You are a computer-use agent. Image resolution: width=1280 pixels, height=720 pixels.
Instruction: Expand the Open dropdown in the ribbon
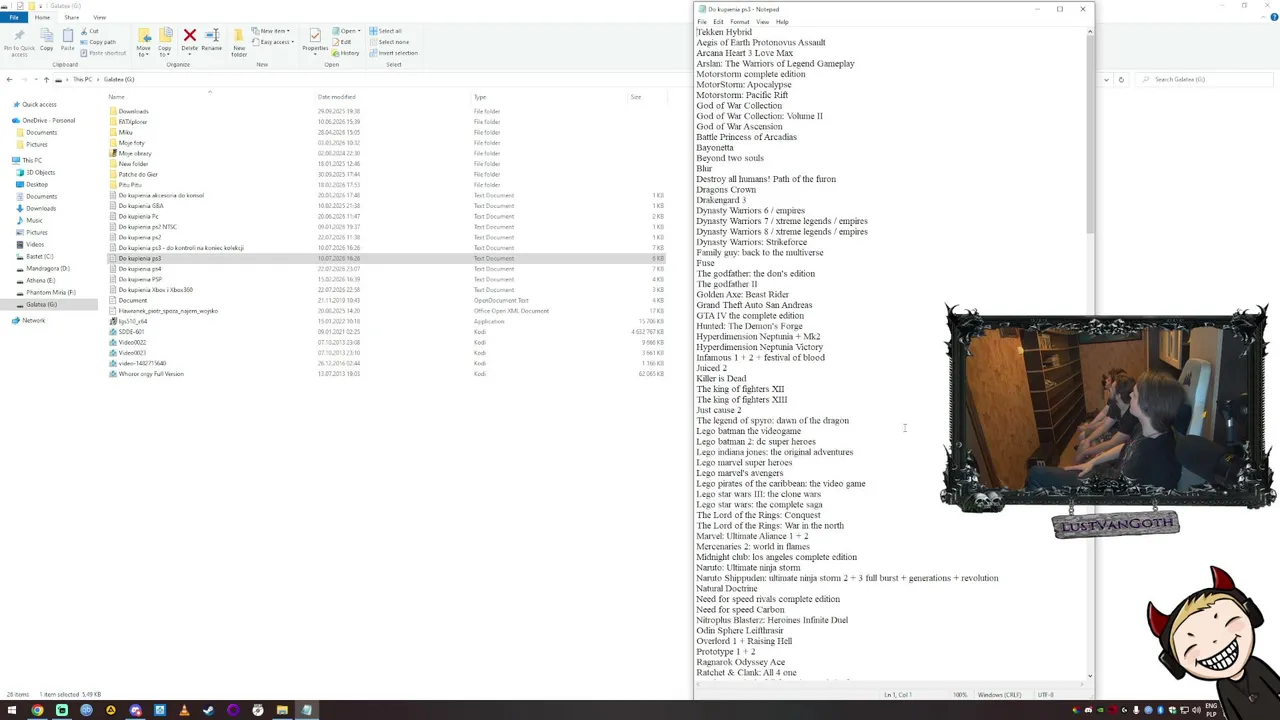point(347,31)
